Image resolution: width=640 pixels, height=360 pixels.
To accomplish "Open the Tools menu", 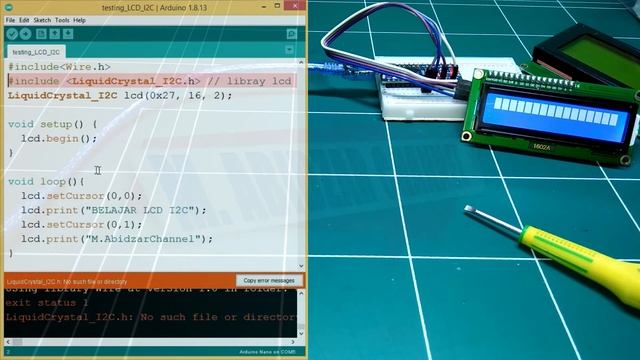I will point(62,20).
